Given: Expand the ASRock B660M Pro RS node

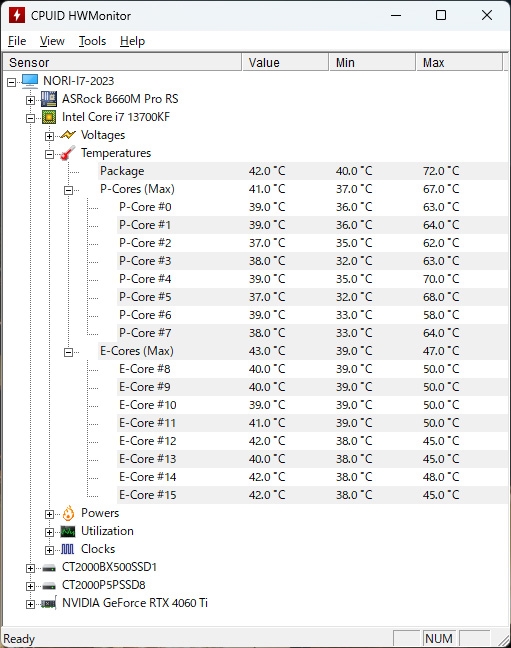Looking at the screenshot, I should click(x=30, y=100).
